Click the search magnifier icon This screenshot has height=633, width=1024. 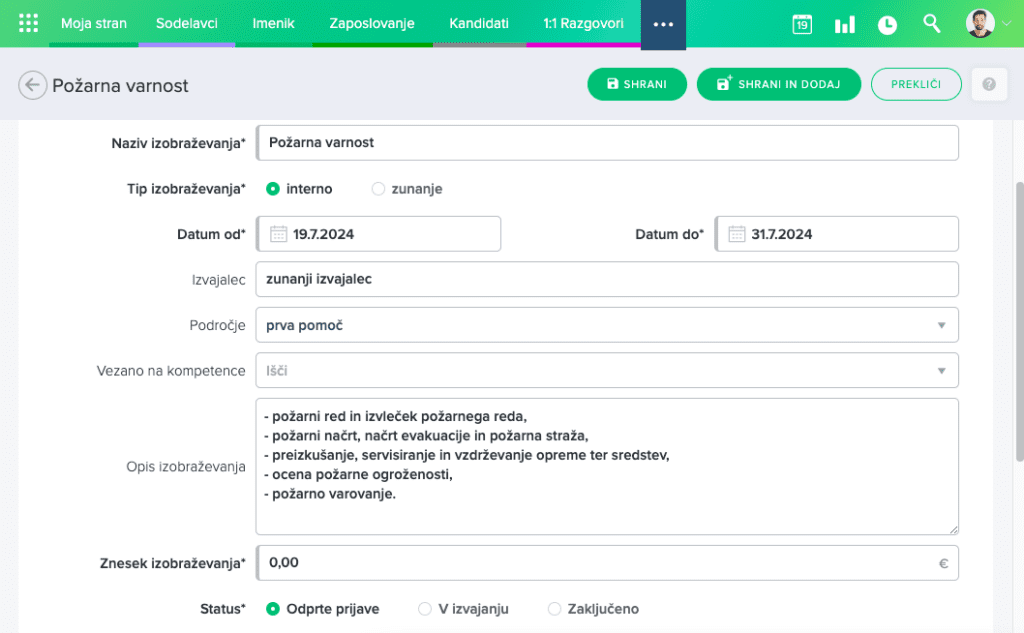tap(931, 24)
